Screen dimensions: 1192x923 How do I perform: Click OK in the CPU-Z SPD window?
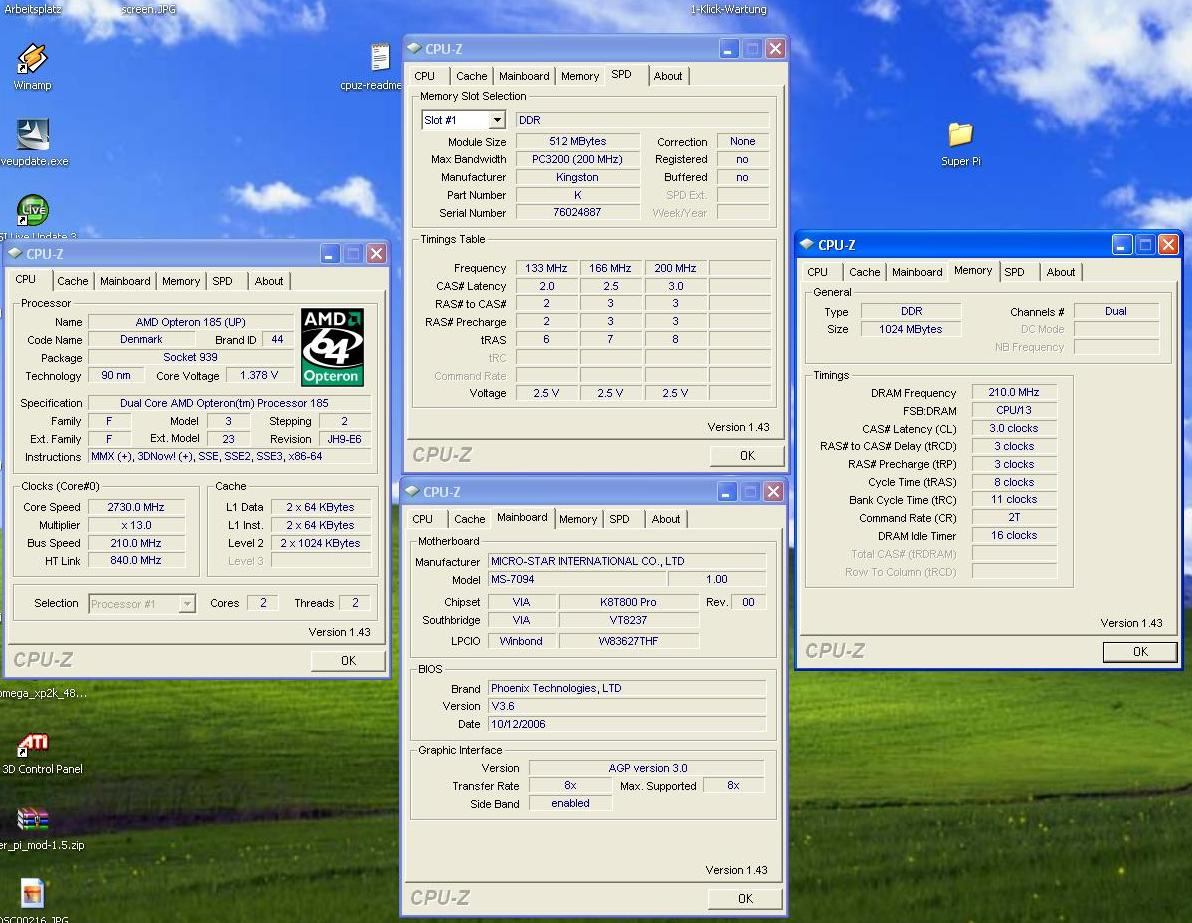coord(747,455)
